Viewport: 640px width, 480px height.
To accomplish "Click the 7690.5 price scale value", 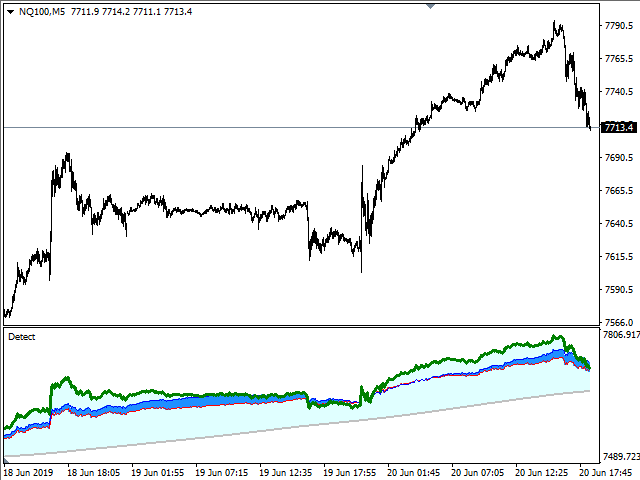I will (x=619, y=158).
